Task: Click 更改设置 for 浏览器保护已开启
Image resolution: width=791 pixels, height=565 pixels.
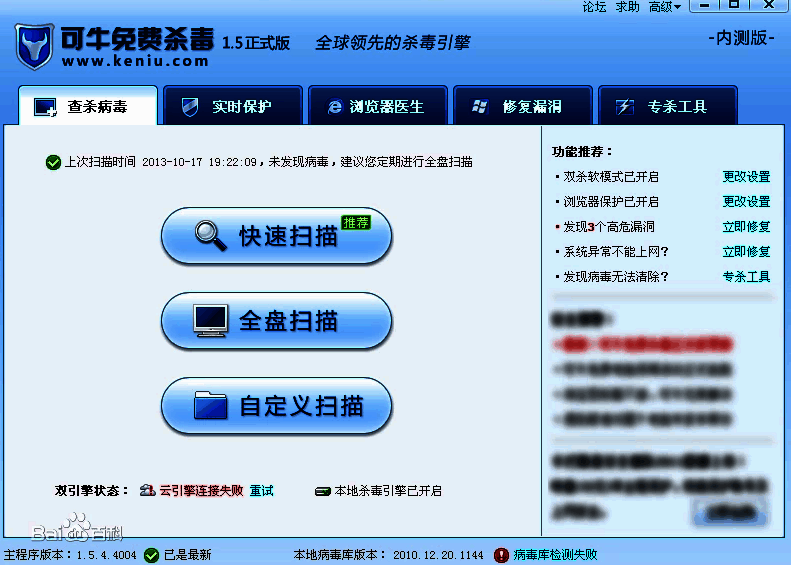Action: click(746, 201)
